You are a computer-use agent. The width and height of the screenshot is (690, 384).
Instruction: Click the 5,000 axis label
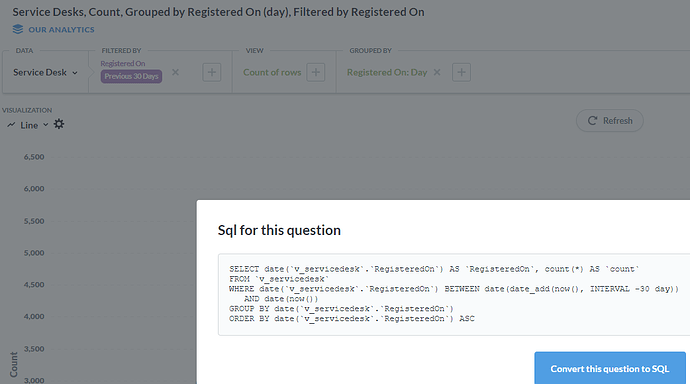(34, 253)
